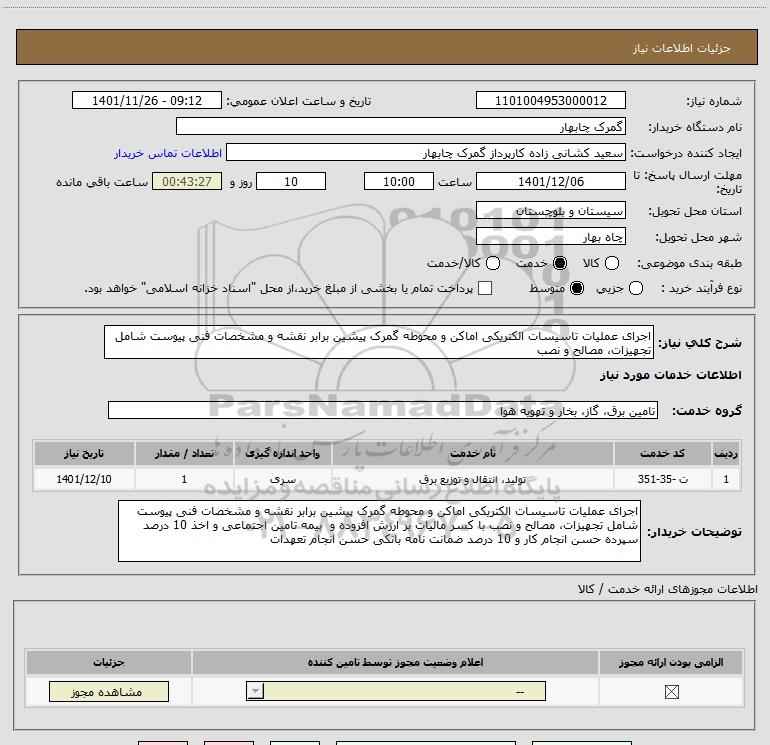
Task: Click the remaining days field showing 10
Action: (291, 181)
